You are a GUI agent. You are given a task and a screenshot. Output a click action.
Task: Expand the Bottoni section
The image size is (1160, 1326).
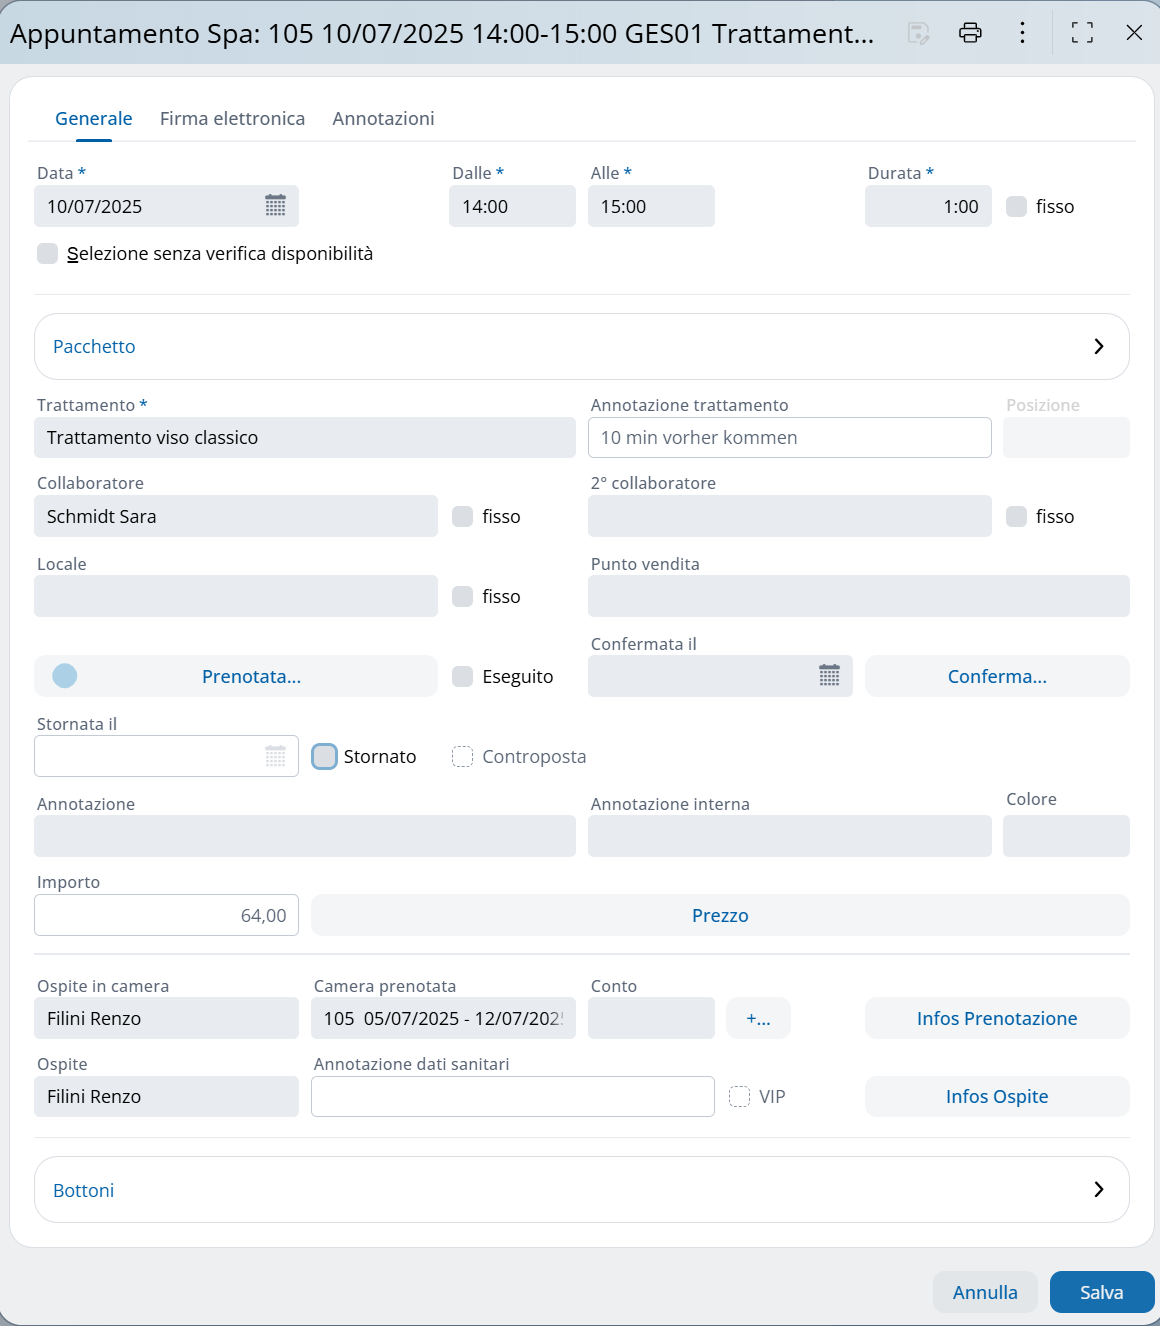coord(581,1190)
